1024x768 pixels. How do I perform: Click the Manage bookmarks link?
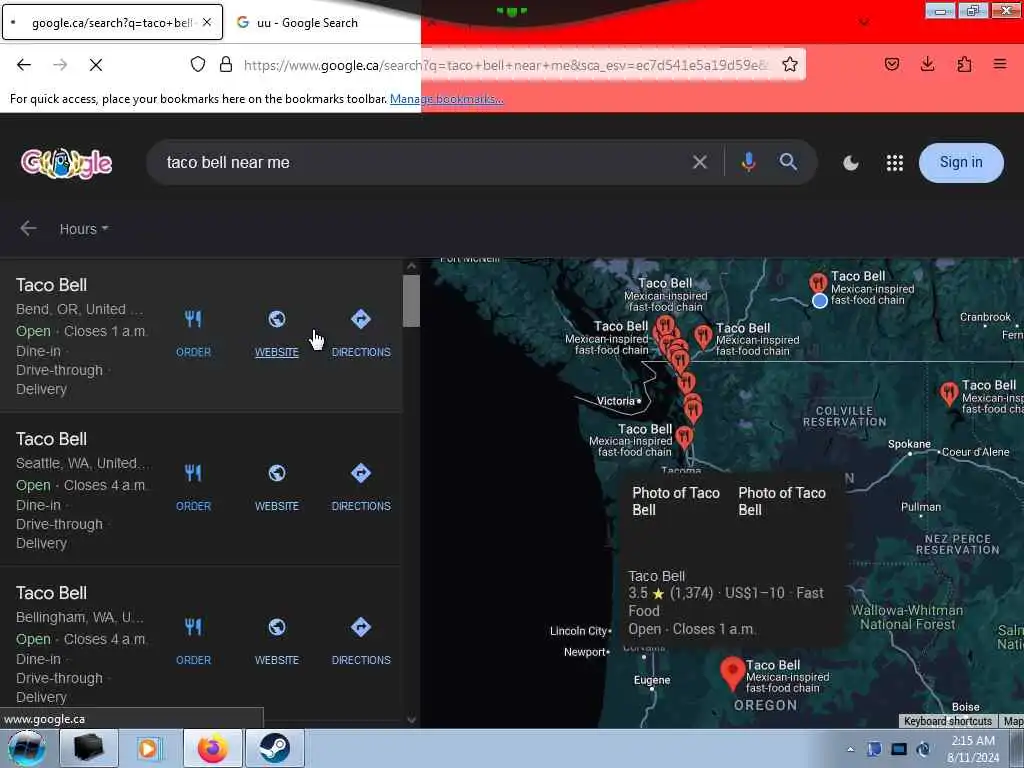point(447,99)
